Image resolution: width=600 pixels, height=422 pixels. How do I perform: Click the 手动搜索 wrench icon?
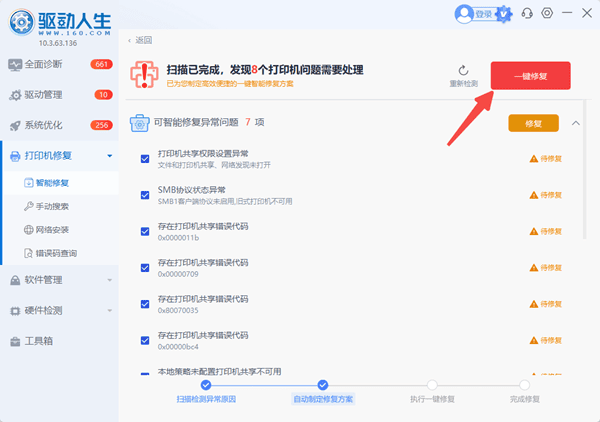click(28, 207)
